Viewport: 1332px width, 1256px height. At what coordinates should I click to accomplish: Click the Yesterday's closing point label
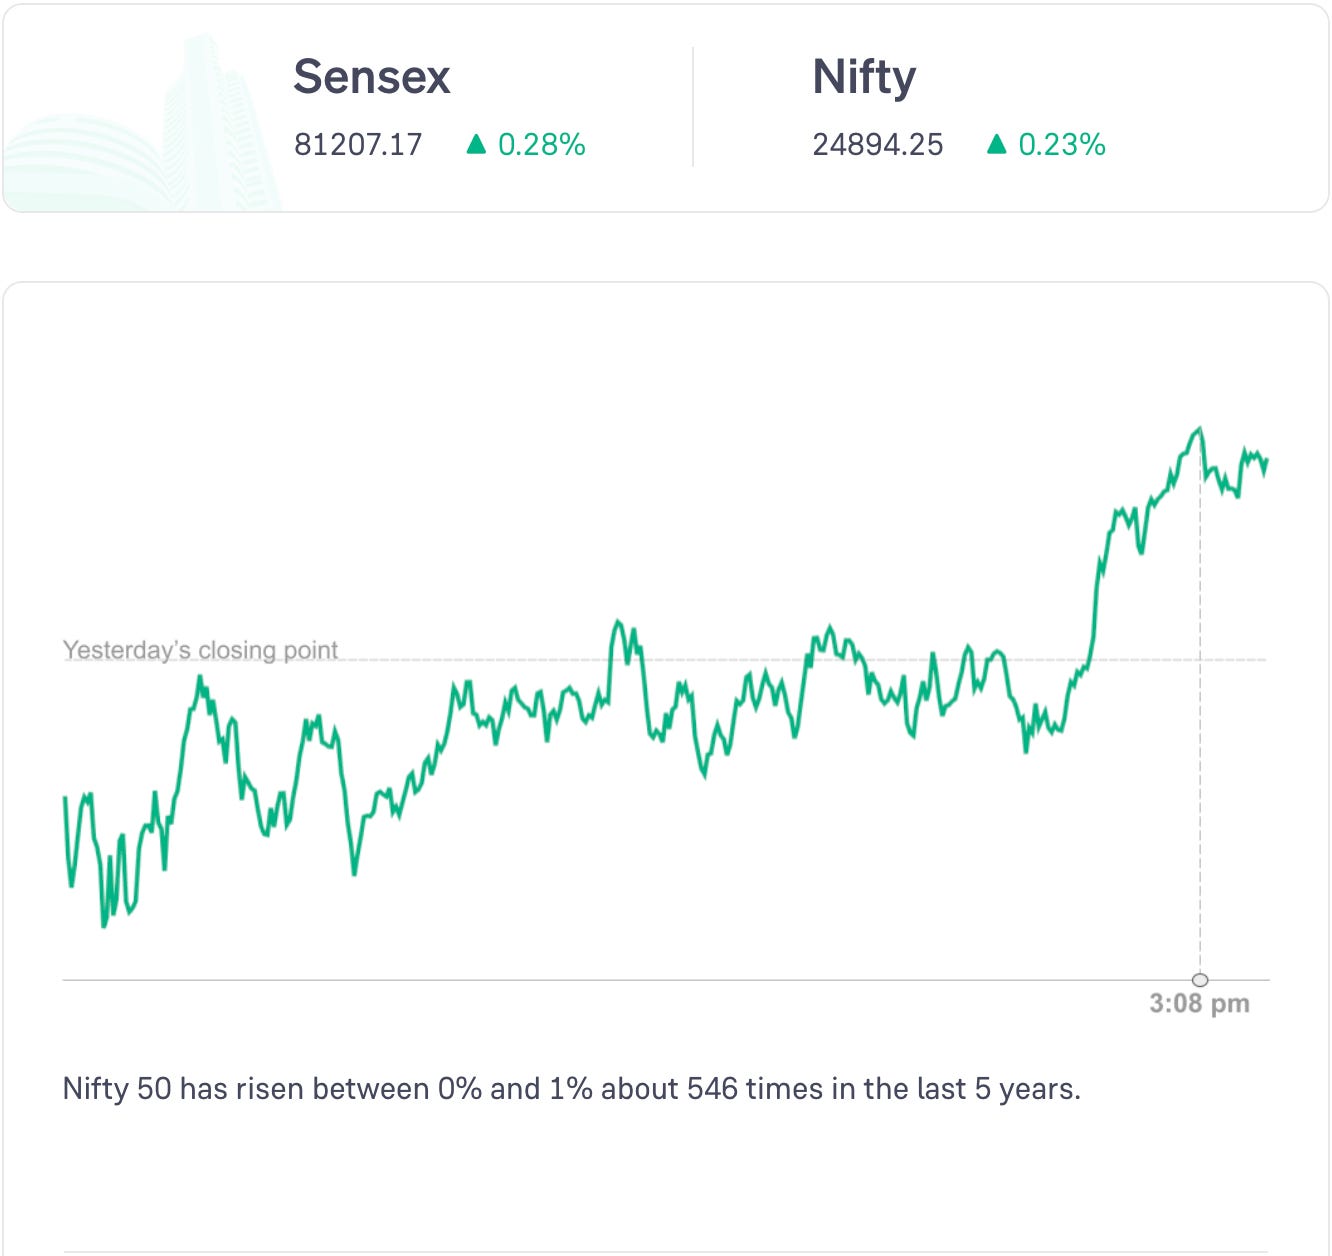point(200,650)
